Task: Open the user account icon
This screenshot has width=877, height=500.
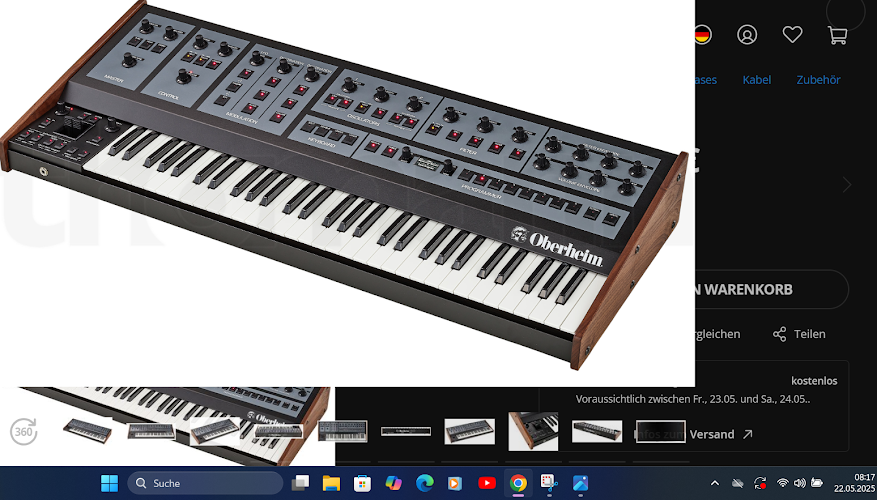Action: tap(747, 35)
